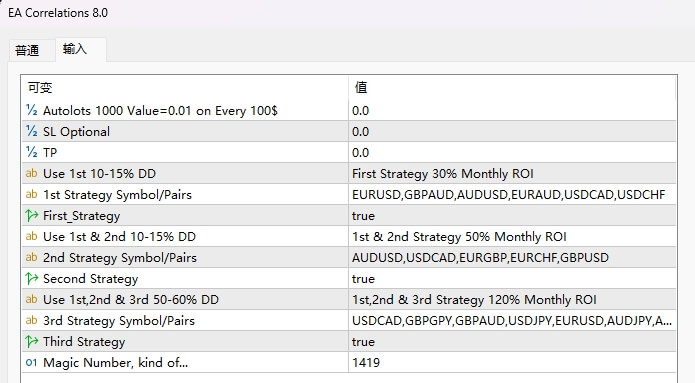Select the 2nd Strategy Symbol/Pairs label

(120, 258)
